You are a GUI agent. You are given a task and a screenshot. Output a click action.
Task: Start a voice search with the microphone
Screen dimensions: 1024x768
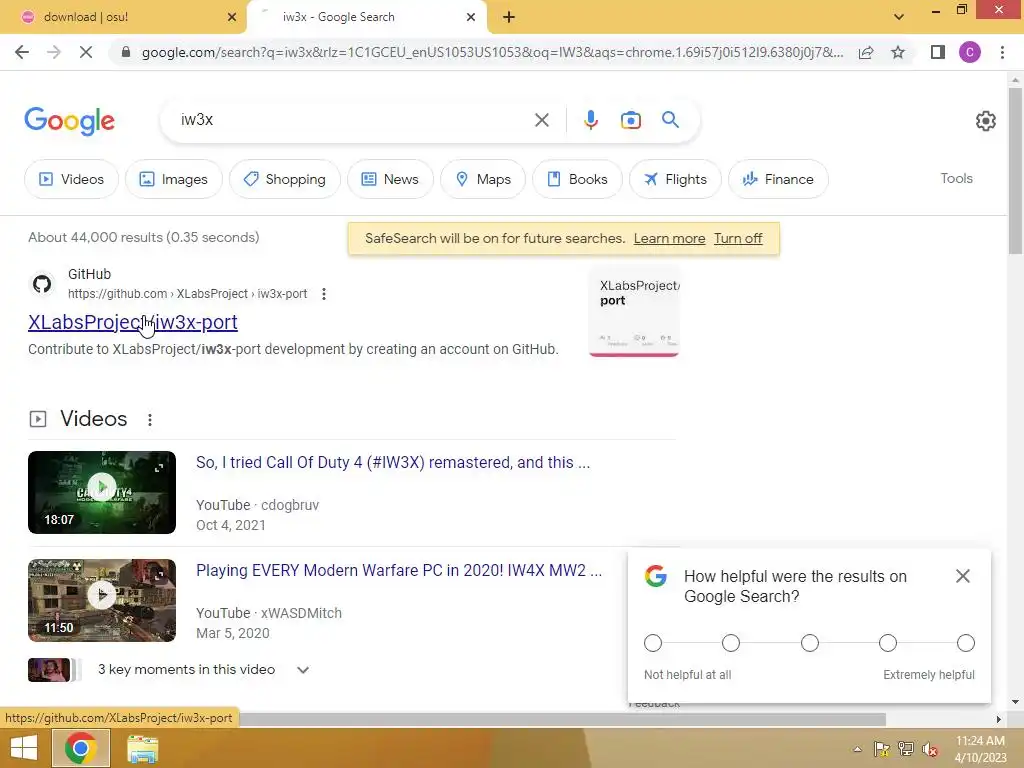(590, 120)
